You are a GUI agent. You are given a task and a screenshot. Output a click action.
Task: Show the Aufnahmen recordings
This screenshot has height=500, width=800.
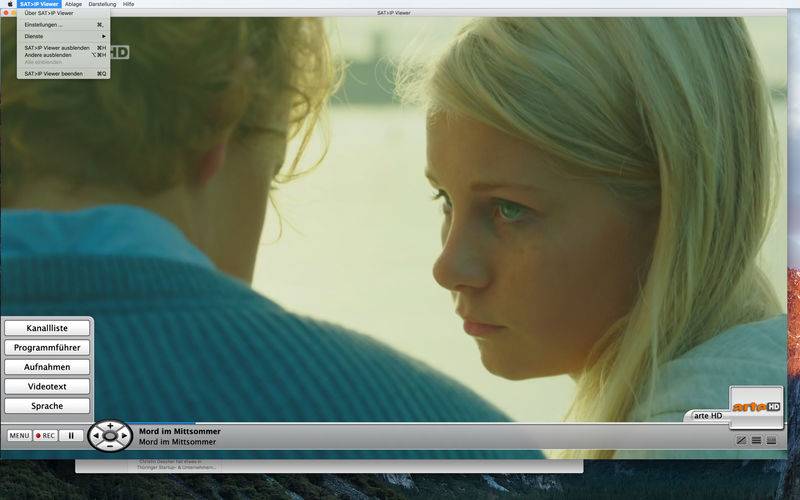47,367
